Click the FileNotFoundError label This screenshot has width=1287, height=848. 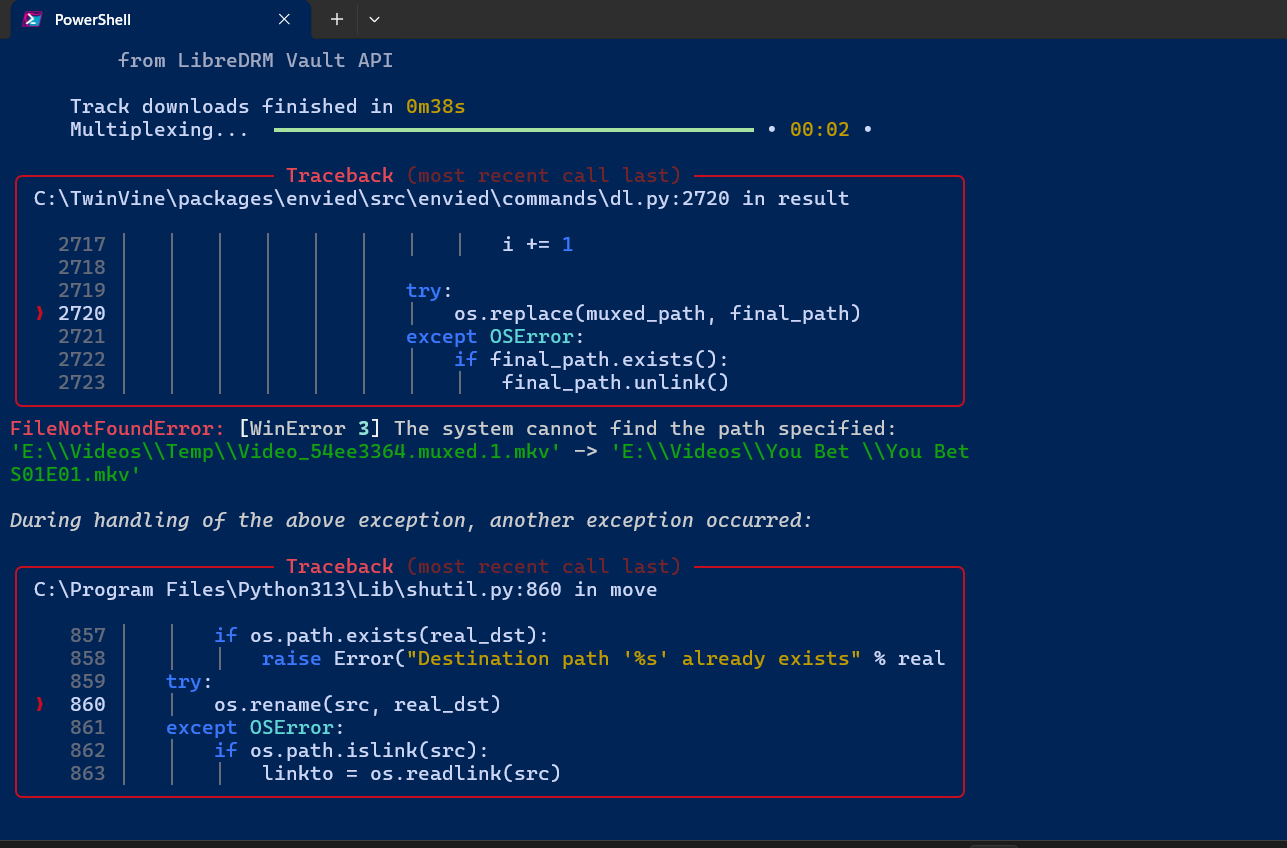click(118, 428)
